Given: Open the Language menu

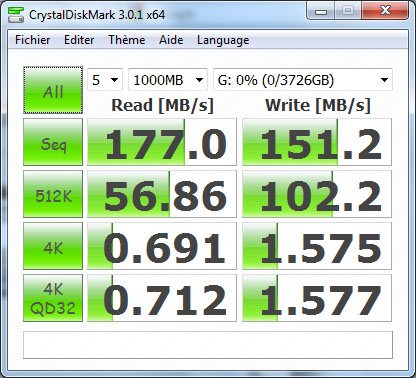Looking at the screenshot, I should [223, 40].
